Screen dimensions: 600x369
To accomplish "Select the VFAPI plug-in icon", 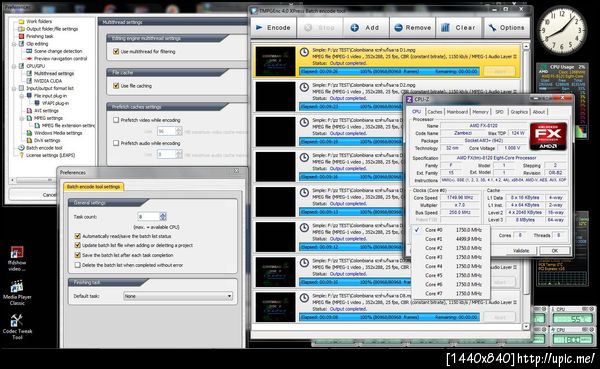I will [37, 103].
